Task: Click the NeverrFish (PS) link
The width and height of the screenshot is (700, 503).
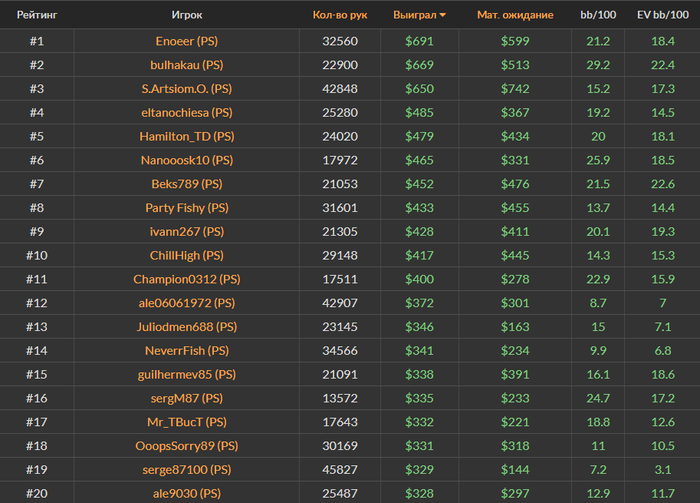Action: (x=187, y=351)
